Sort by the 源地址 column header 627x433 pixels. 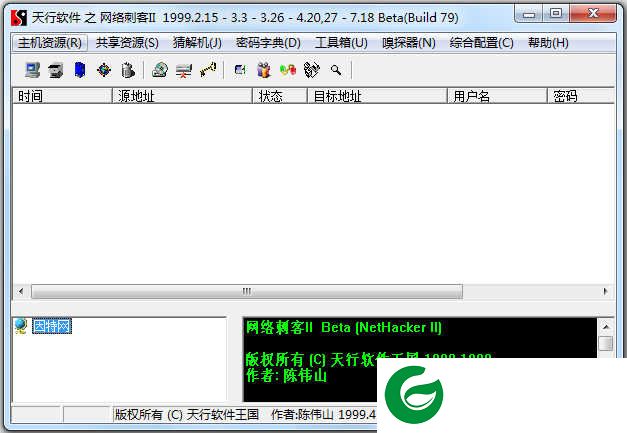(182, 96)
